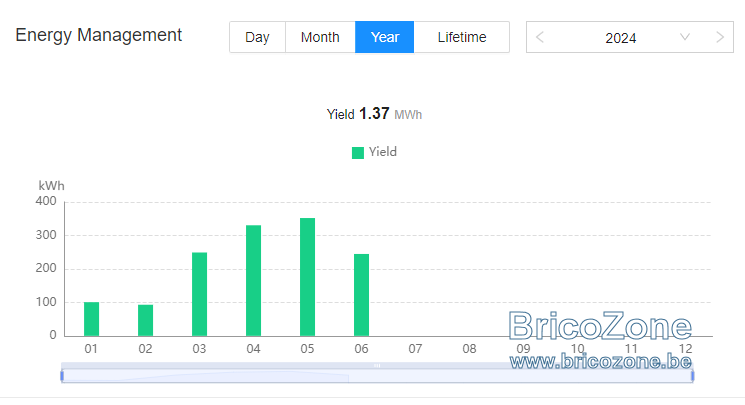Toggle the Yield legend label

382,152
